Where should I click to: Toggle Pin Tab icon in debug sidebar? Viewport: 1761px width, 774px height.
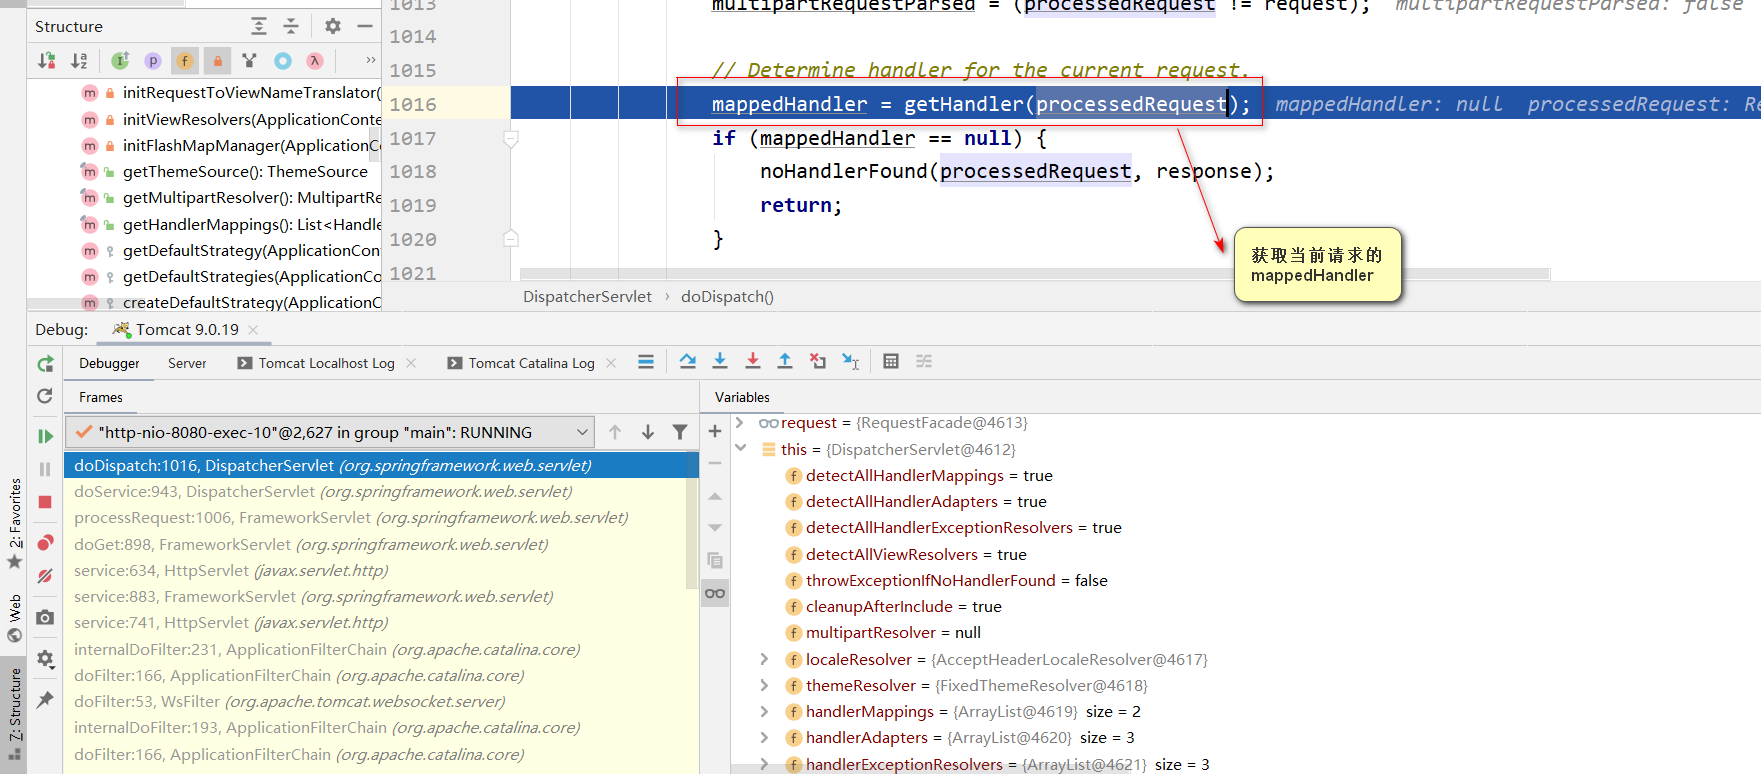[x=45, y=700]
